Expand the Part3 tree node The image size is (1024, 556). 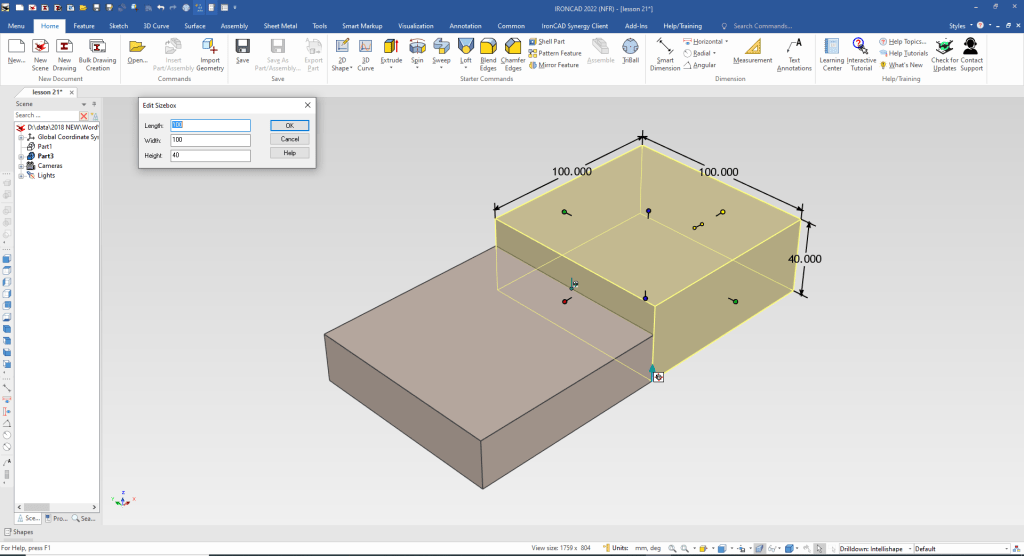pyautogui.click(x=20, y=156)
